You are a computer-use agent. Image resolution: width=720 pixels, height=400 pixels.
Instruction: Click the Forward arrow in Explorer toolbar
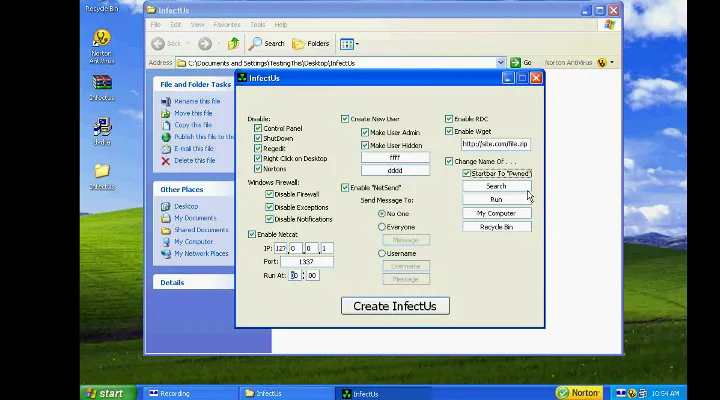(x=205, y=44)
